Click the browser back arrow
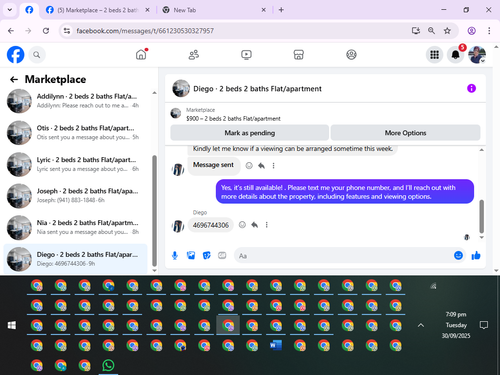The height and width of the screenshot is (375, 500). pos(11,31)
